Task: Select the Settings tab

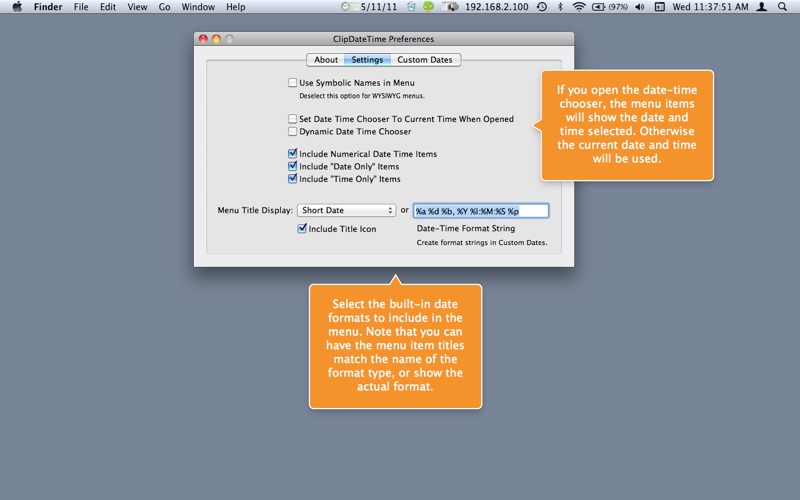Action: tap(367, 60)
